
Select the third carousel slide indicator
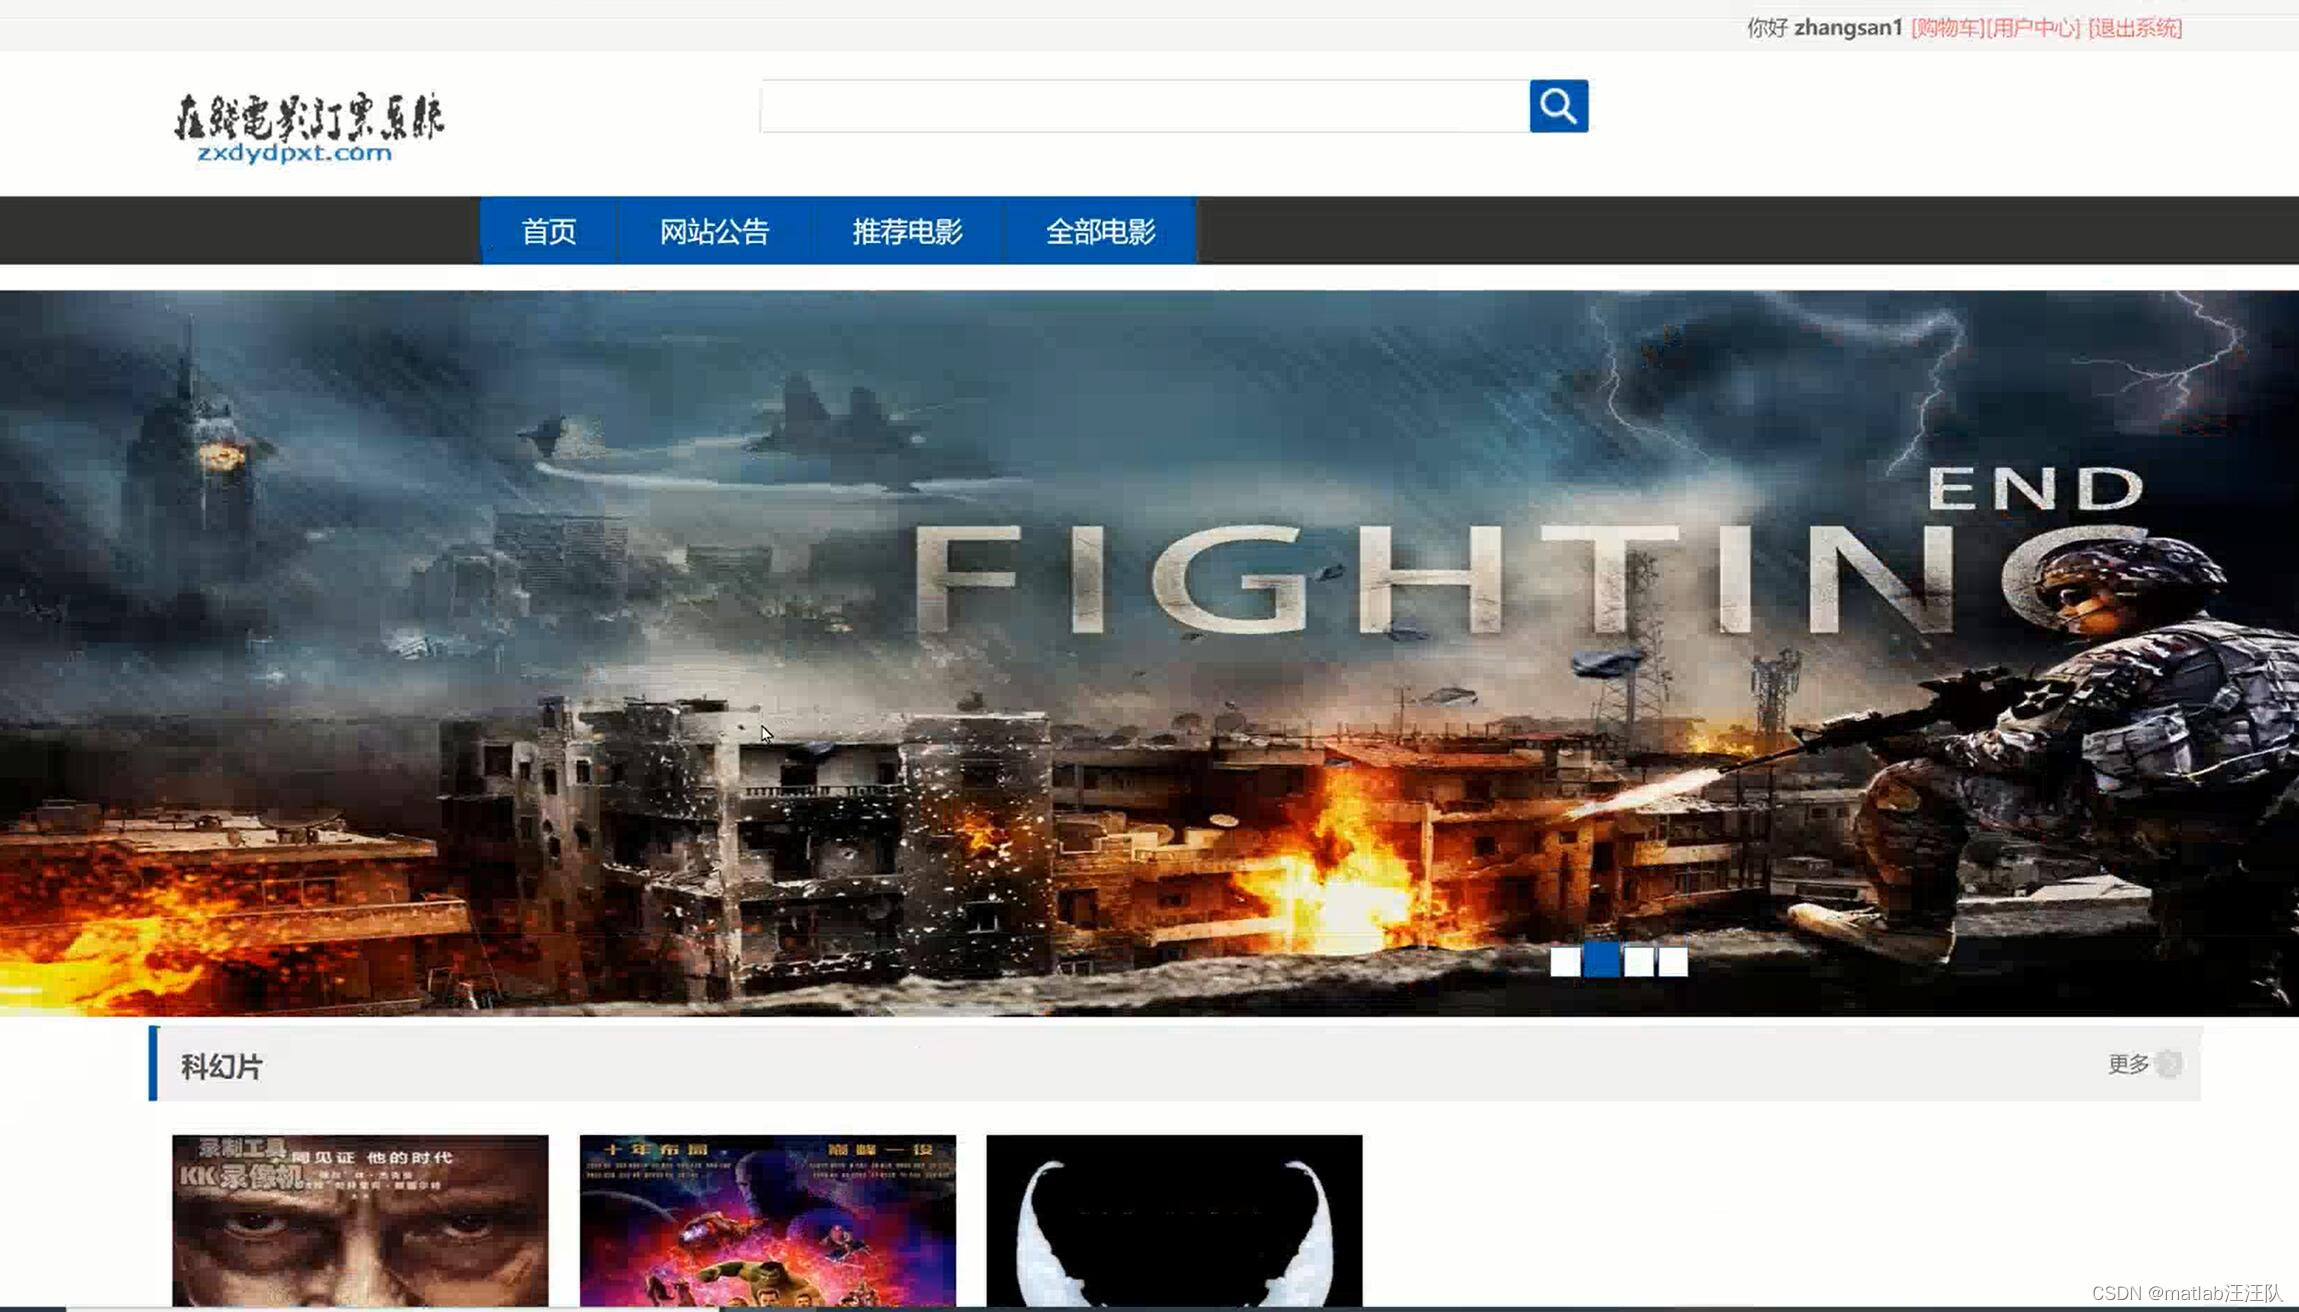pos(1638,961)
